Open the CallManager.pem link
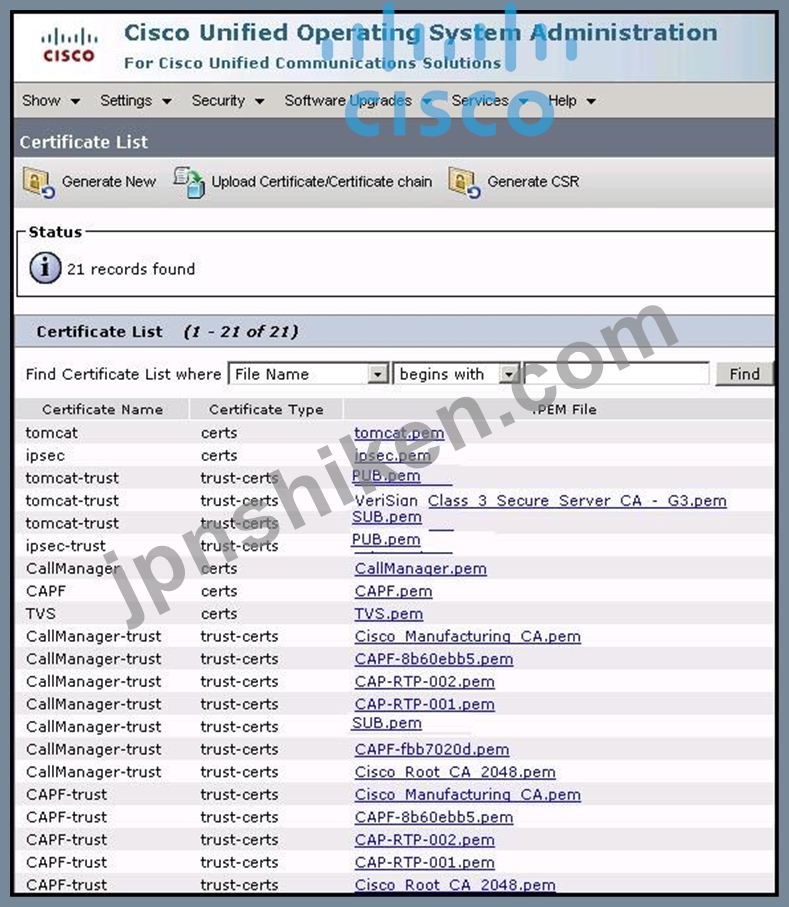The image size is (789, 907). point(421,569)
